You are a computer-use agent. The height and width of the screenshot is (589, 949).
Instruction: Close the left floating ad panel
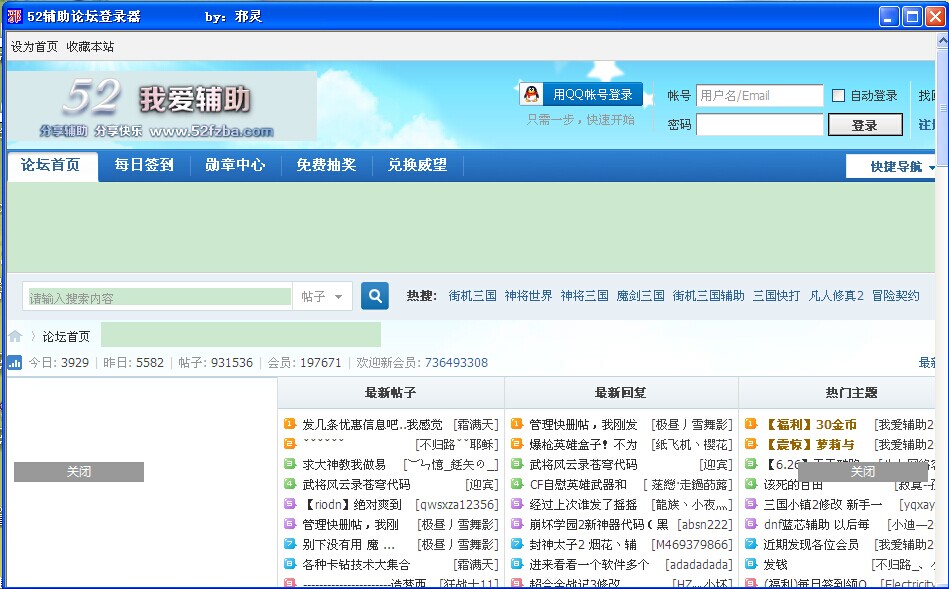[x=79, y=472]
